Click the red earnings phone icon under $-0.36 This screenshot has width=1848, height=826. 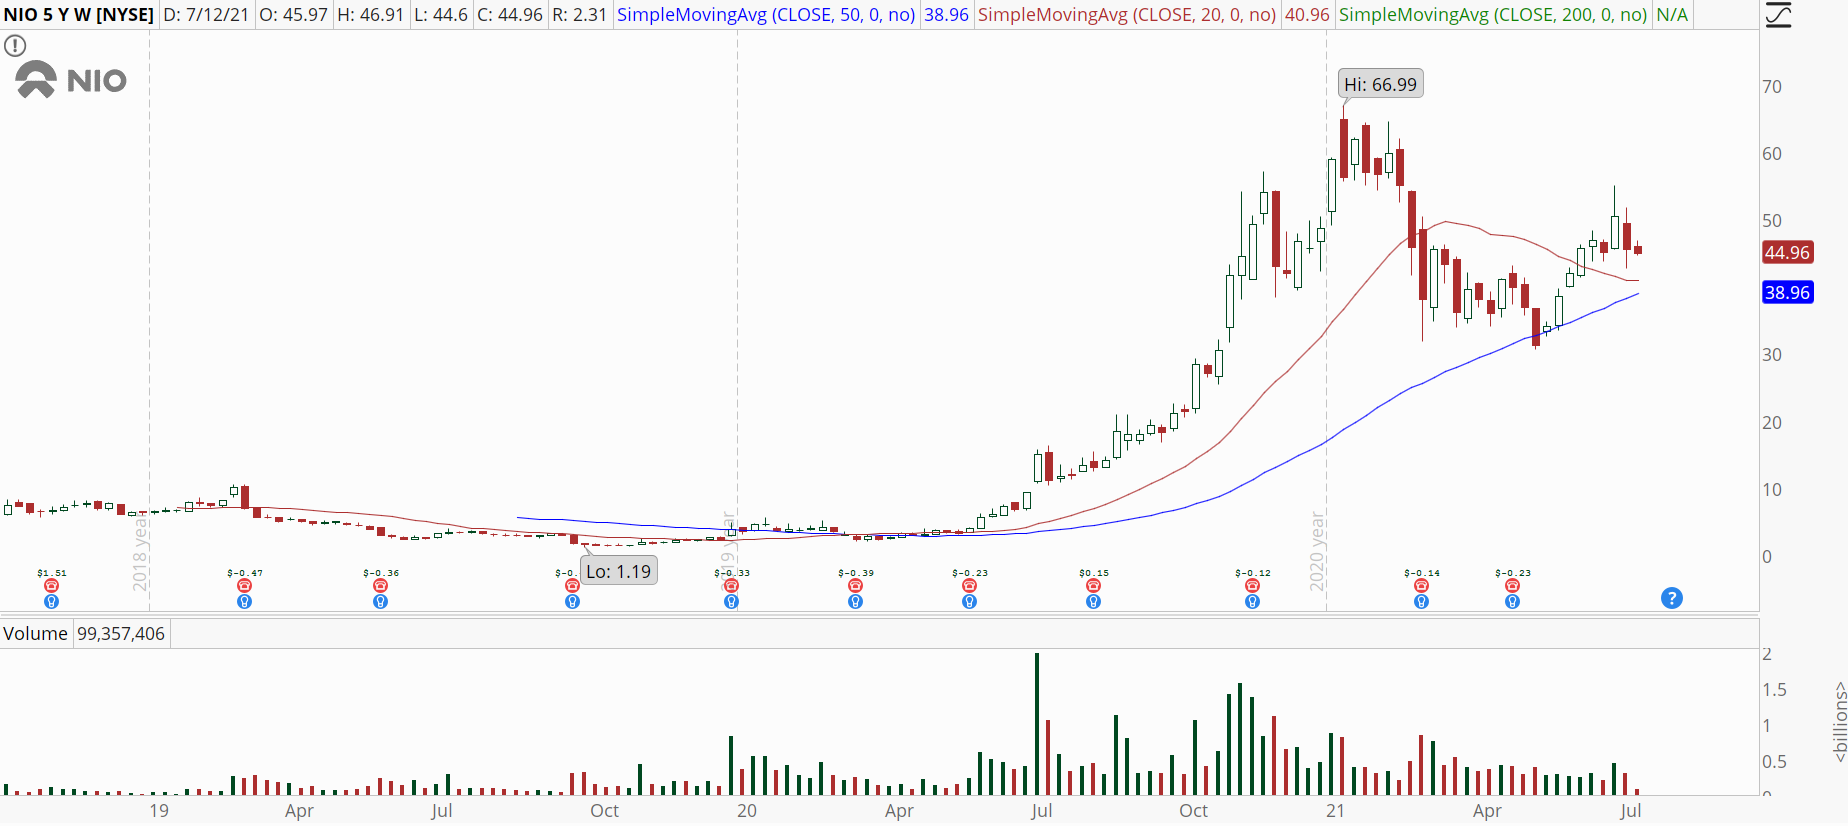coord(380,586)
